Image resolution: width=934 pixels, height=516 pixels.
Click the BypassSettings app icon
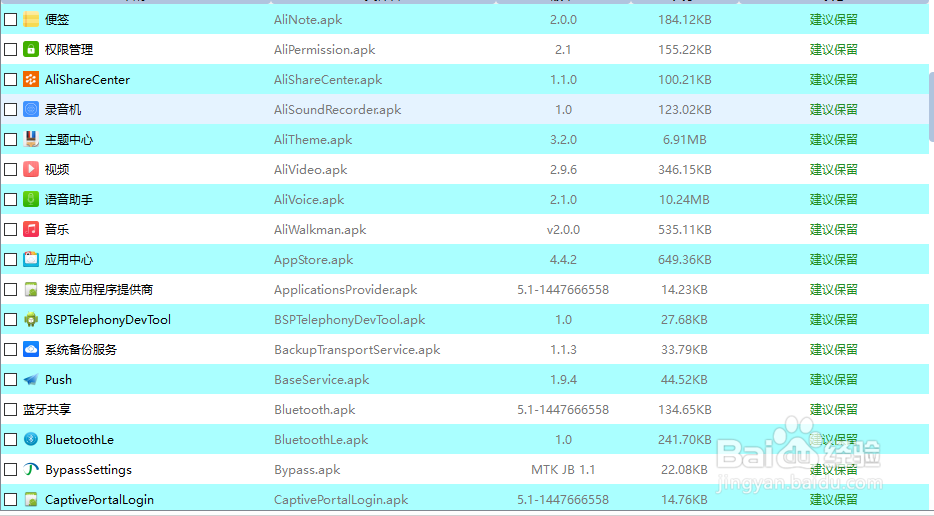coord(31,470)
